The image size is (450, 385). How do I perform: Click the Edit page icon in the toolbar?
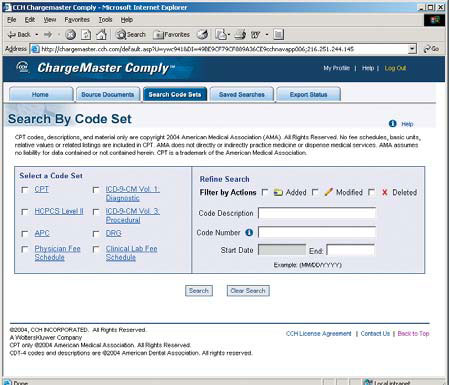coord(255,34)
